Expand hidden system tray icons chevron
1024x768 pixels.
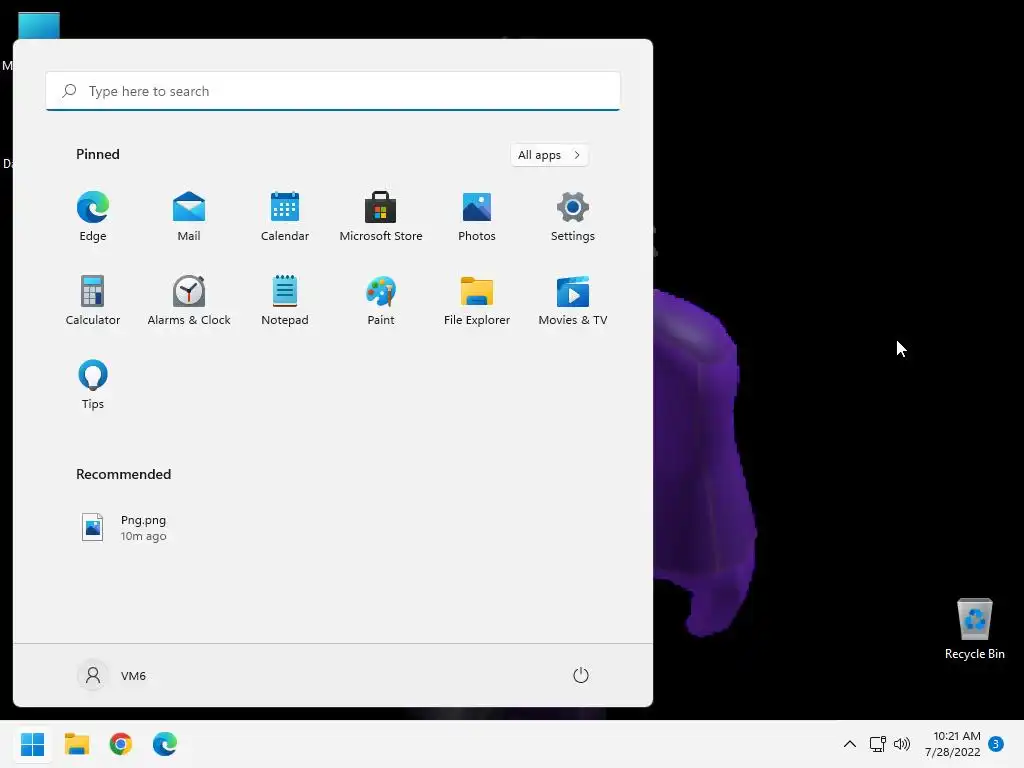(x=850, y=744)
